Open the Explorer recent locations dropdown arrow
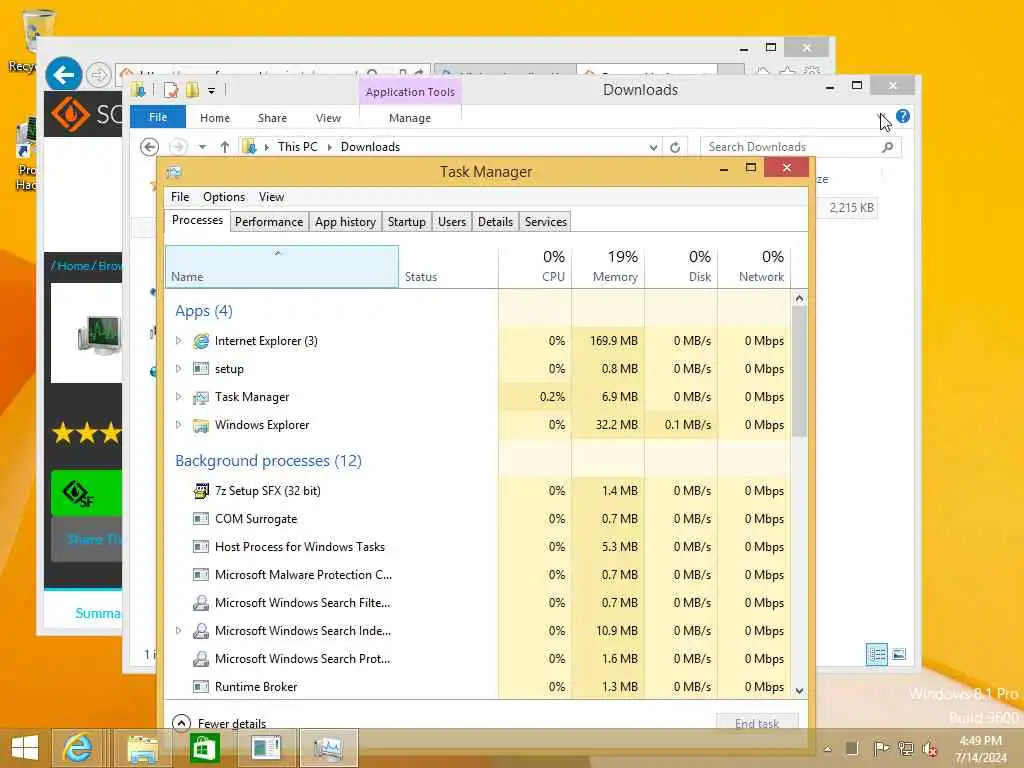Screen dimensions: 1024x768 [x=202, y=147]
